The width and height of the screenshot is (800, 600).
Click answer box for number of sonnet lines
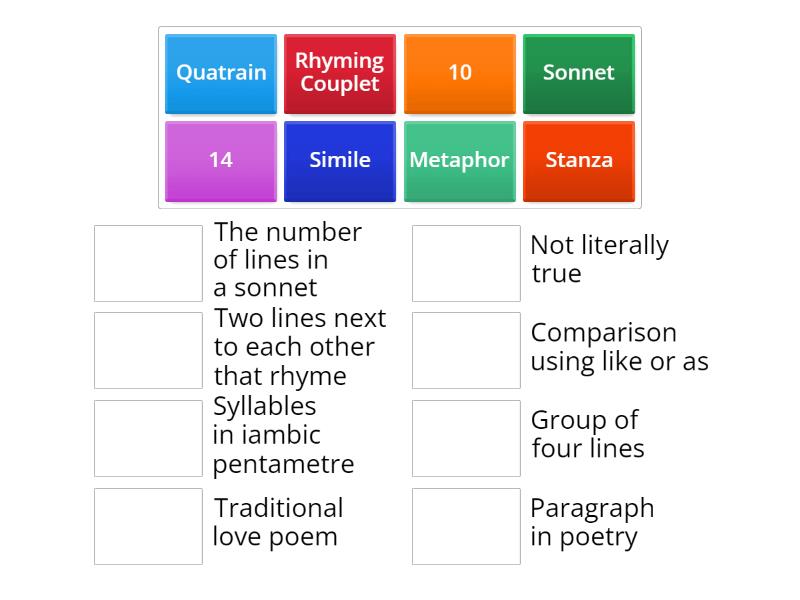(x=148, y=263)
